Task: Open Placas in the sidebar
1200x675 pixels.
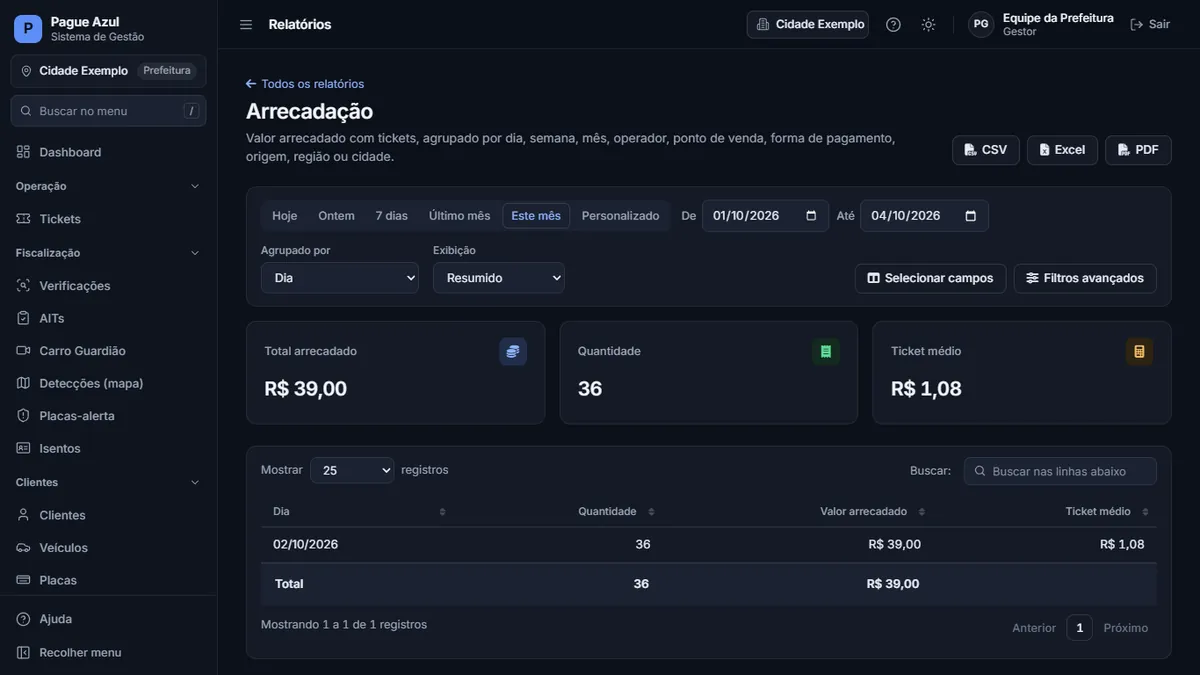Action: 108,580
